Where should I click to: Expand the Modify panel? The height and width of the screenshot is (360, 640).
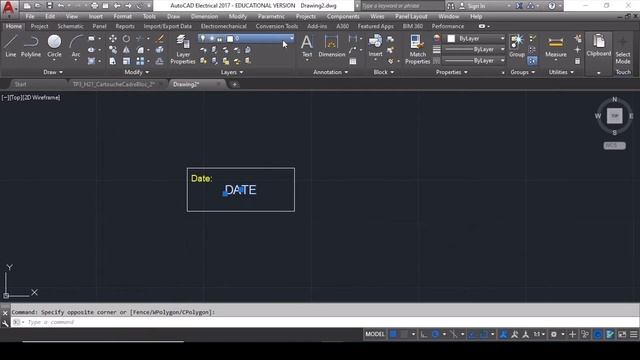click(x=137, y=72)
